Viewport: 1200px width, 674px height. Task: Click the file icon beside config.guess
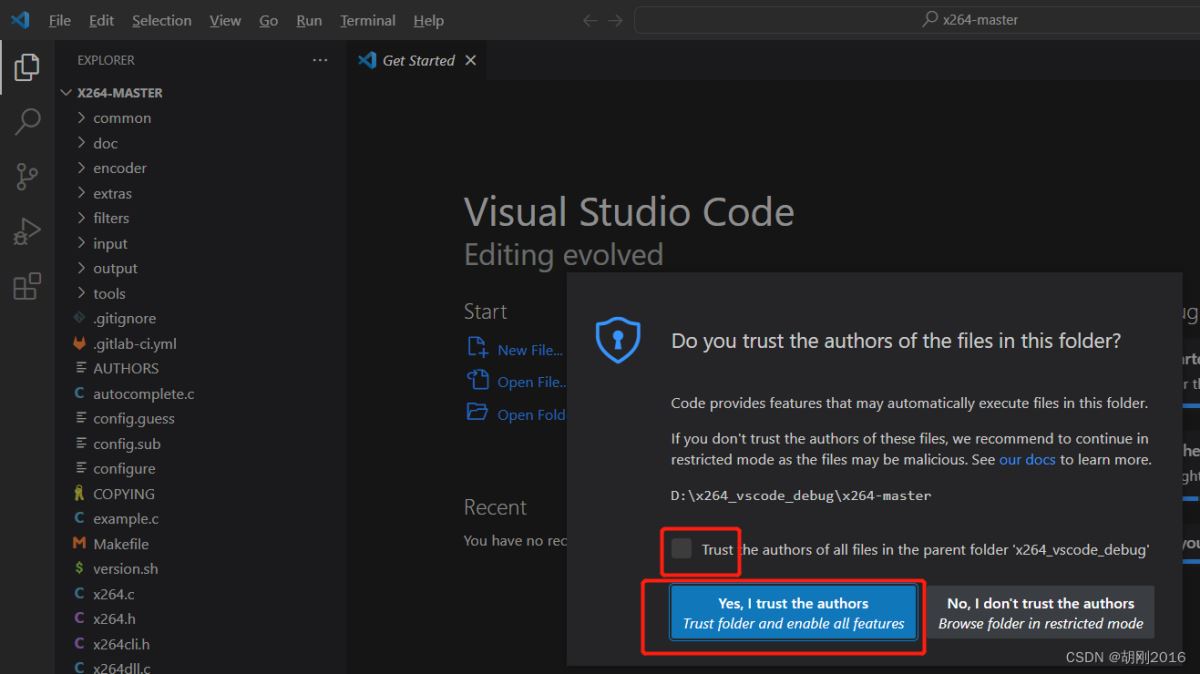(80, 418)
